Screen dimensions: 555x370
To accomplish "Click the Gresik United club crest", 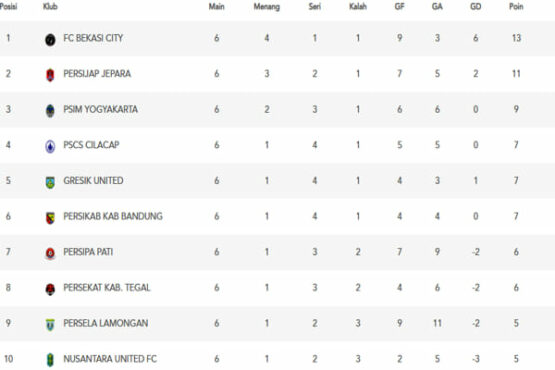I will [x=50, y=182].
